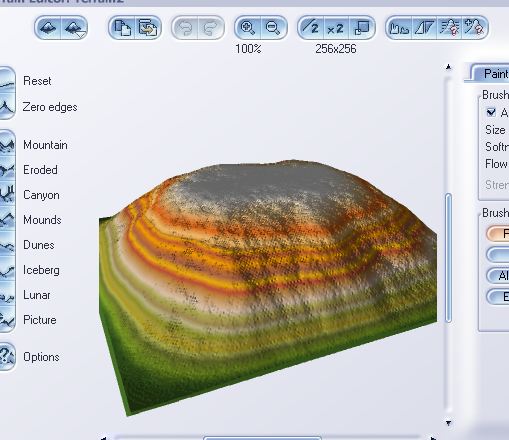Click the mountain icon with dropdown arrow
Viewport: 509px width, 440px height.
click(x=74, y=28)
